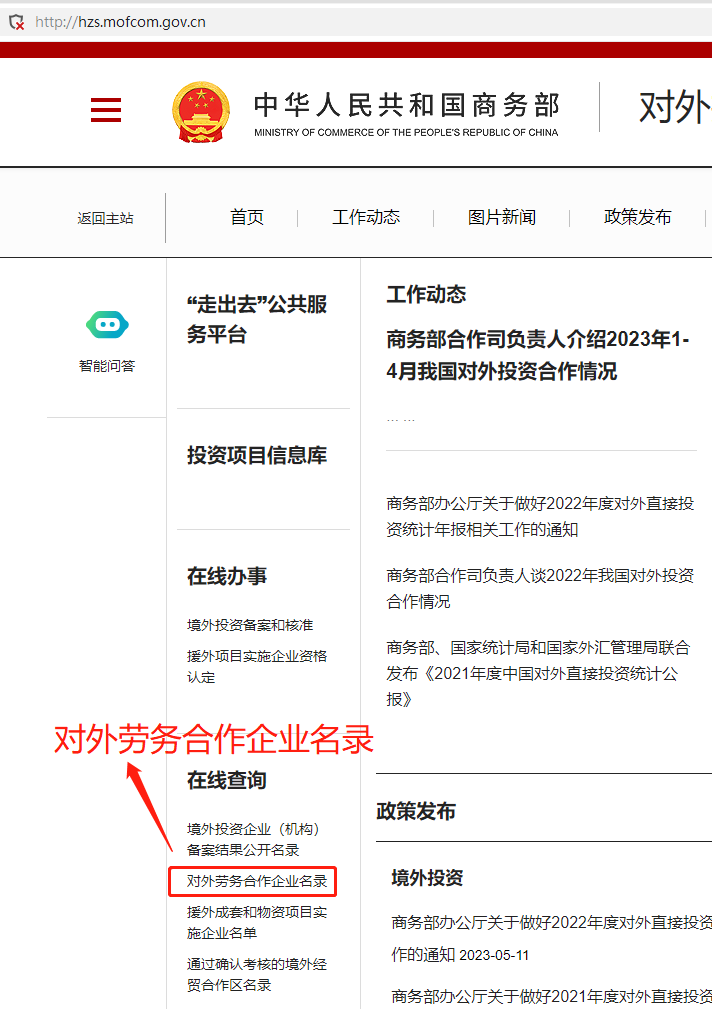This screenshot has height=1009, width=712.
Task: Open the red hamburger menu icon
Action: [x=105, y=110]
